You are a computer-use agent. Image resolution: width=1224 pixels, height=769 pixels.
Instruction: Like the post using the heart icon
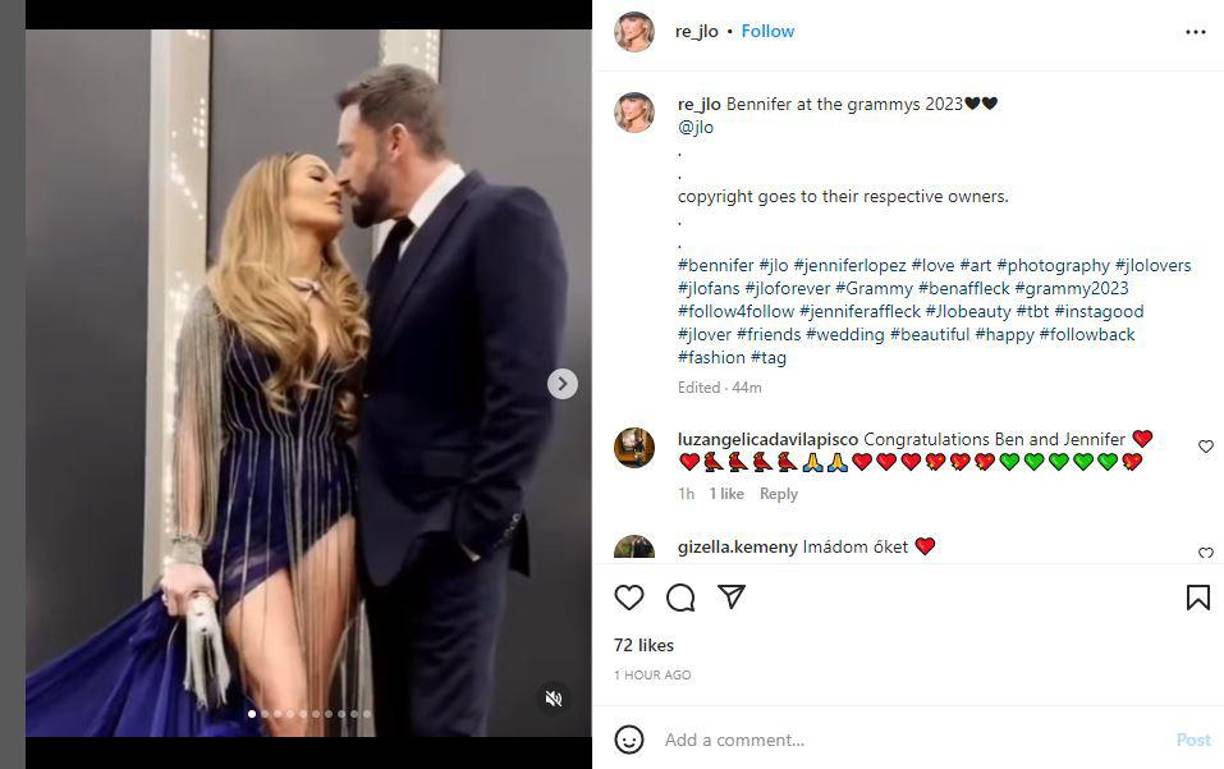[628, 597]
